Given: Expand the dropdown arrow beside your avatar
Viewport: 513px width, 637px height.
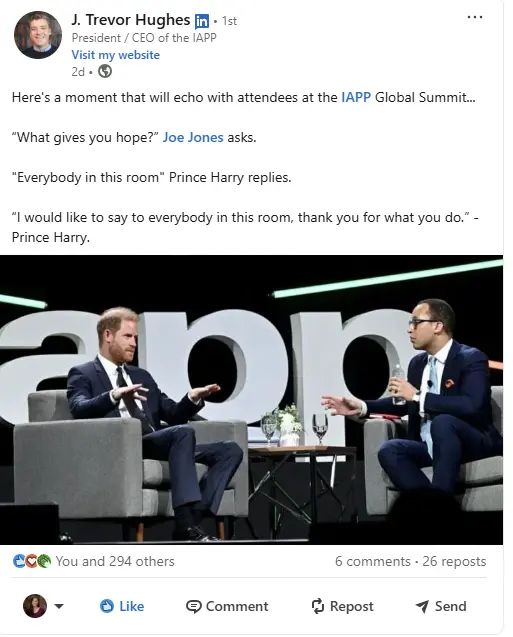Looking at the screenshot, I should pyautogui.click(x=59, y=606).
